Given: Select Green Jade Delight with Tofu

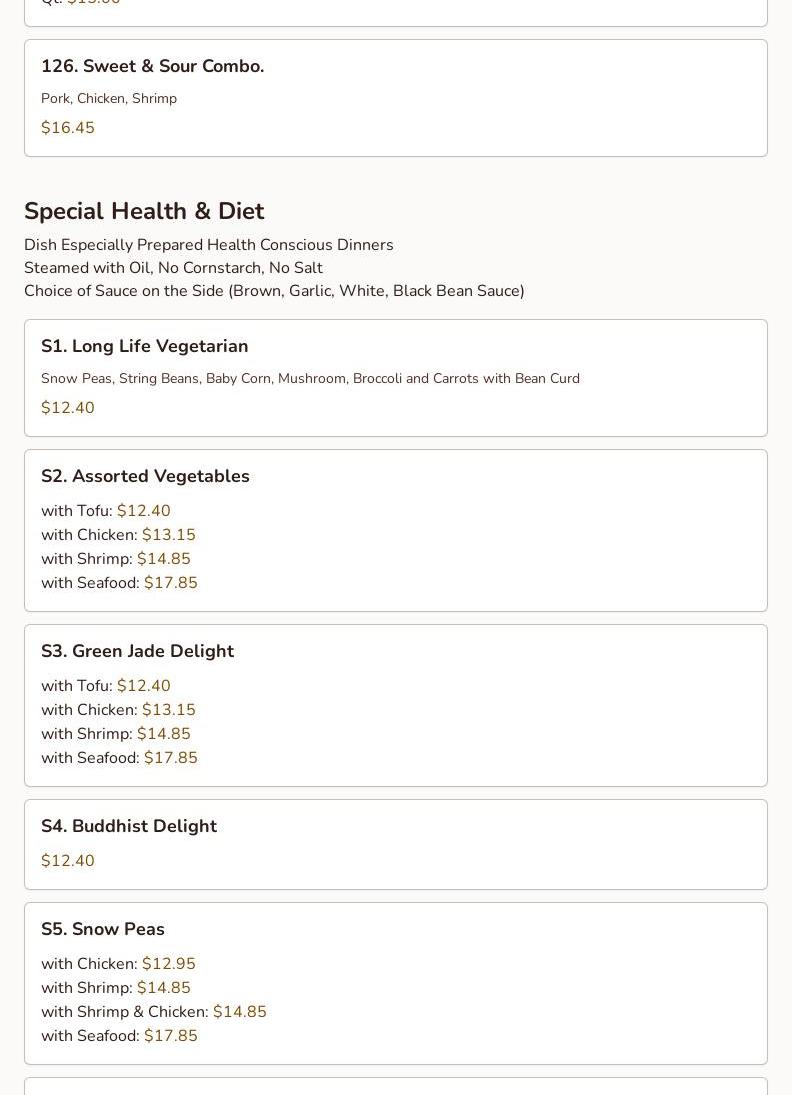Looking at the screenshot, I should (x=106, y=686).
